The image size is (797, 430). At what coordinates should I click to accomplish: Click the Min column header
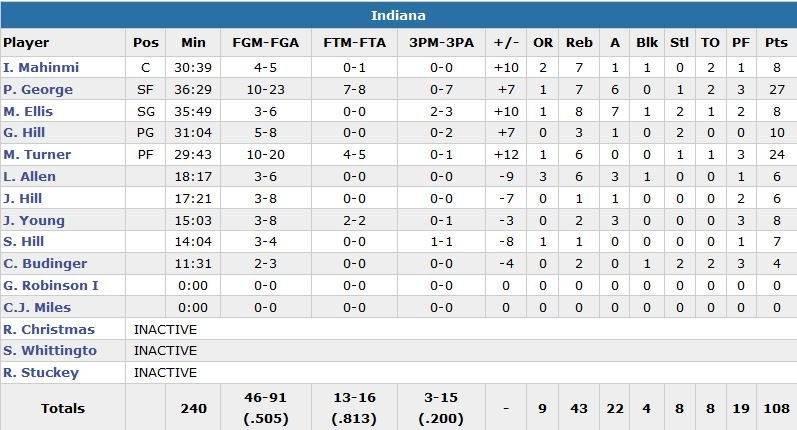(193, 43)
